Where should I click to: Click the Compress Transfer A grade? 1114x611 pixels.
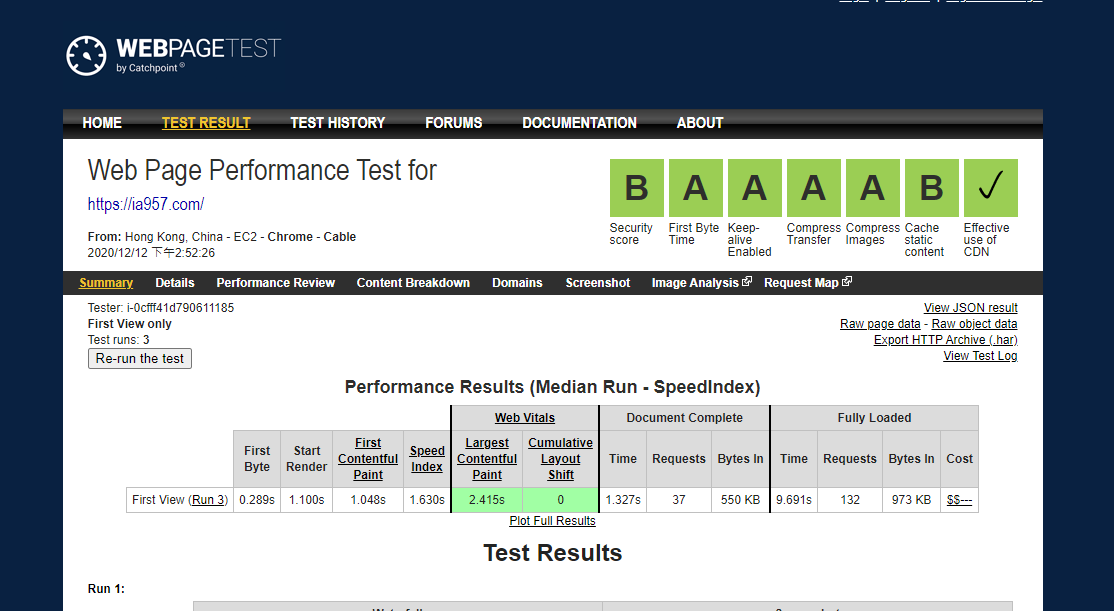[x=813, y=188]
